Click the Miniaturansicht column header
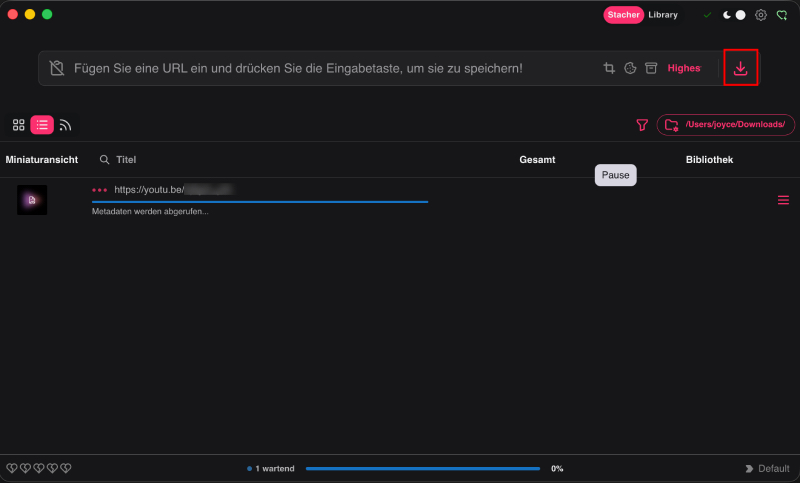 coord(42,160)
